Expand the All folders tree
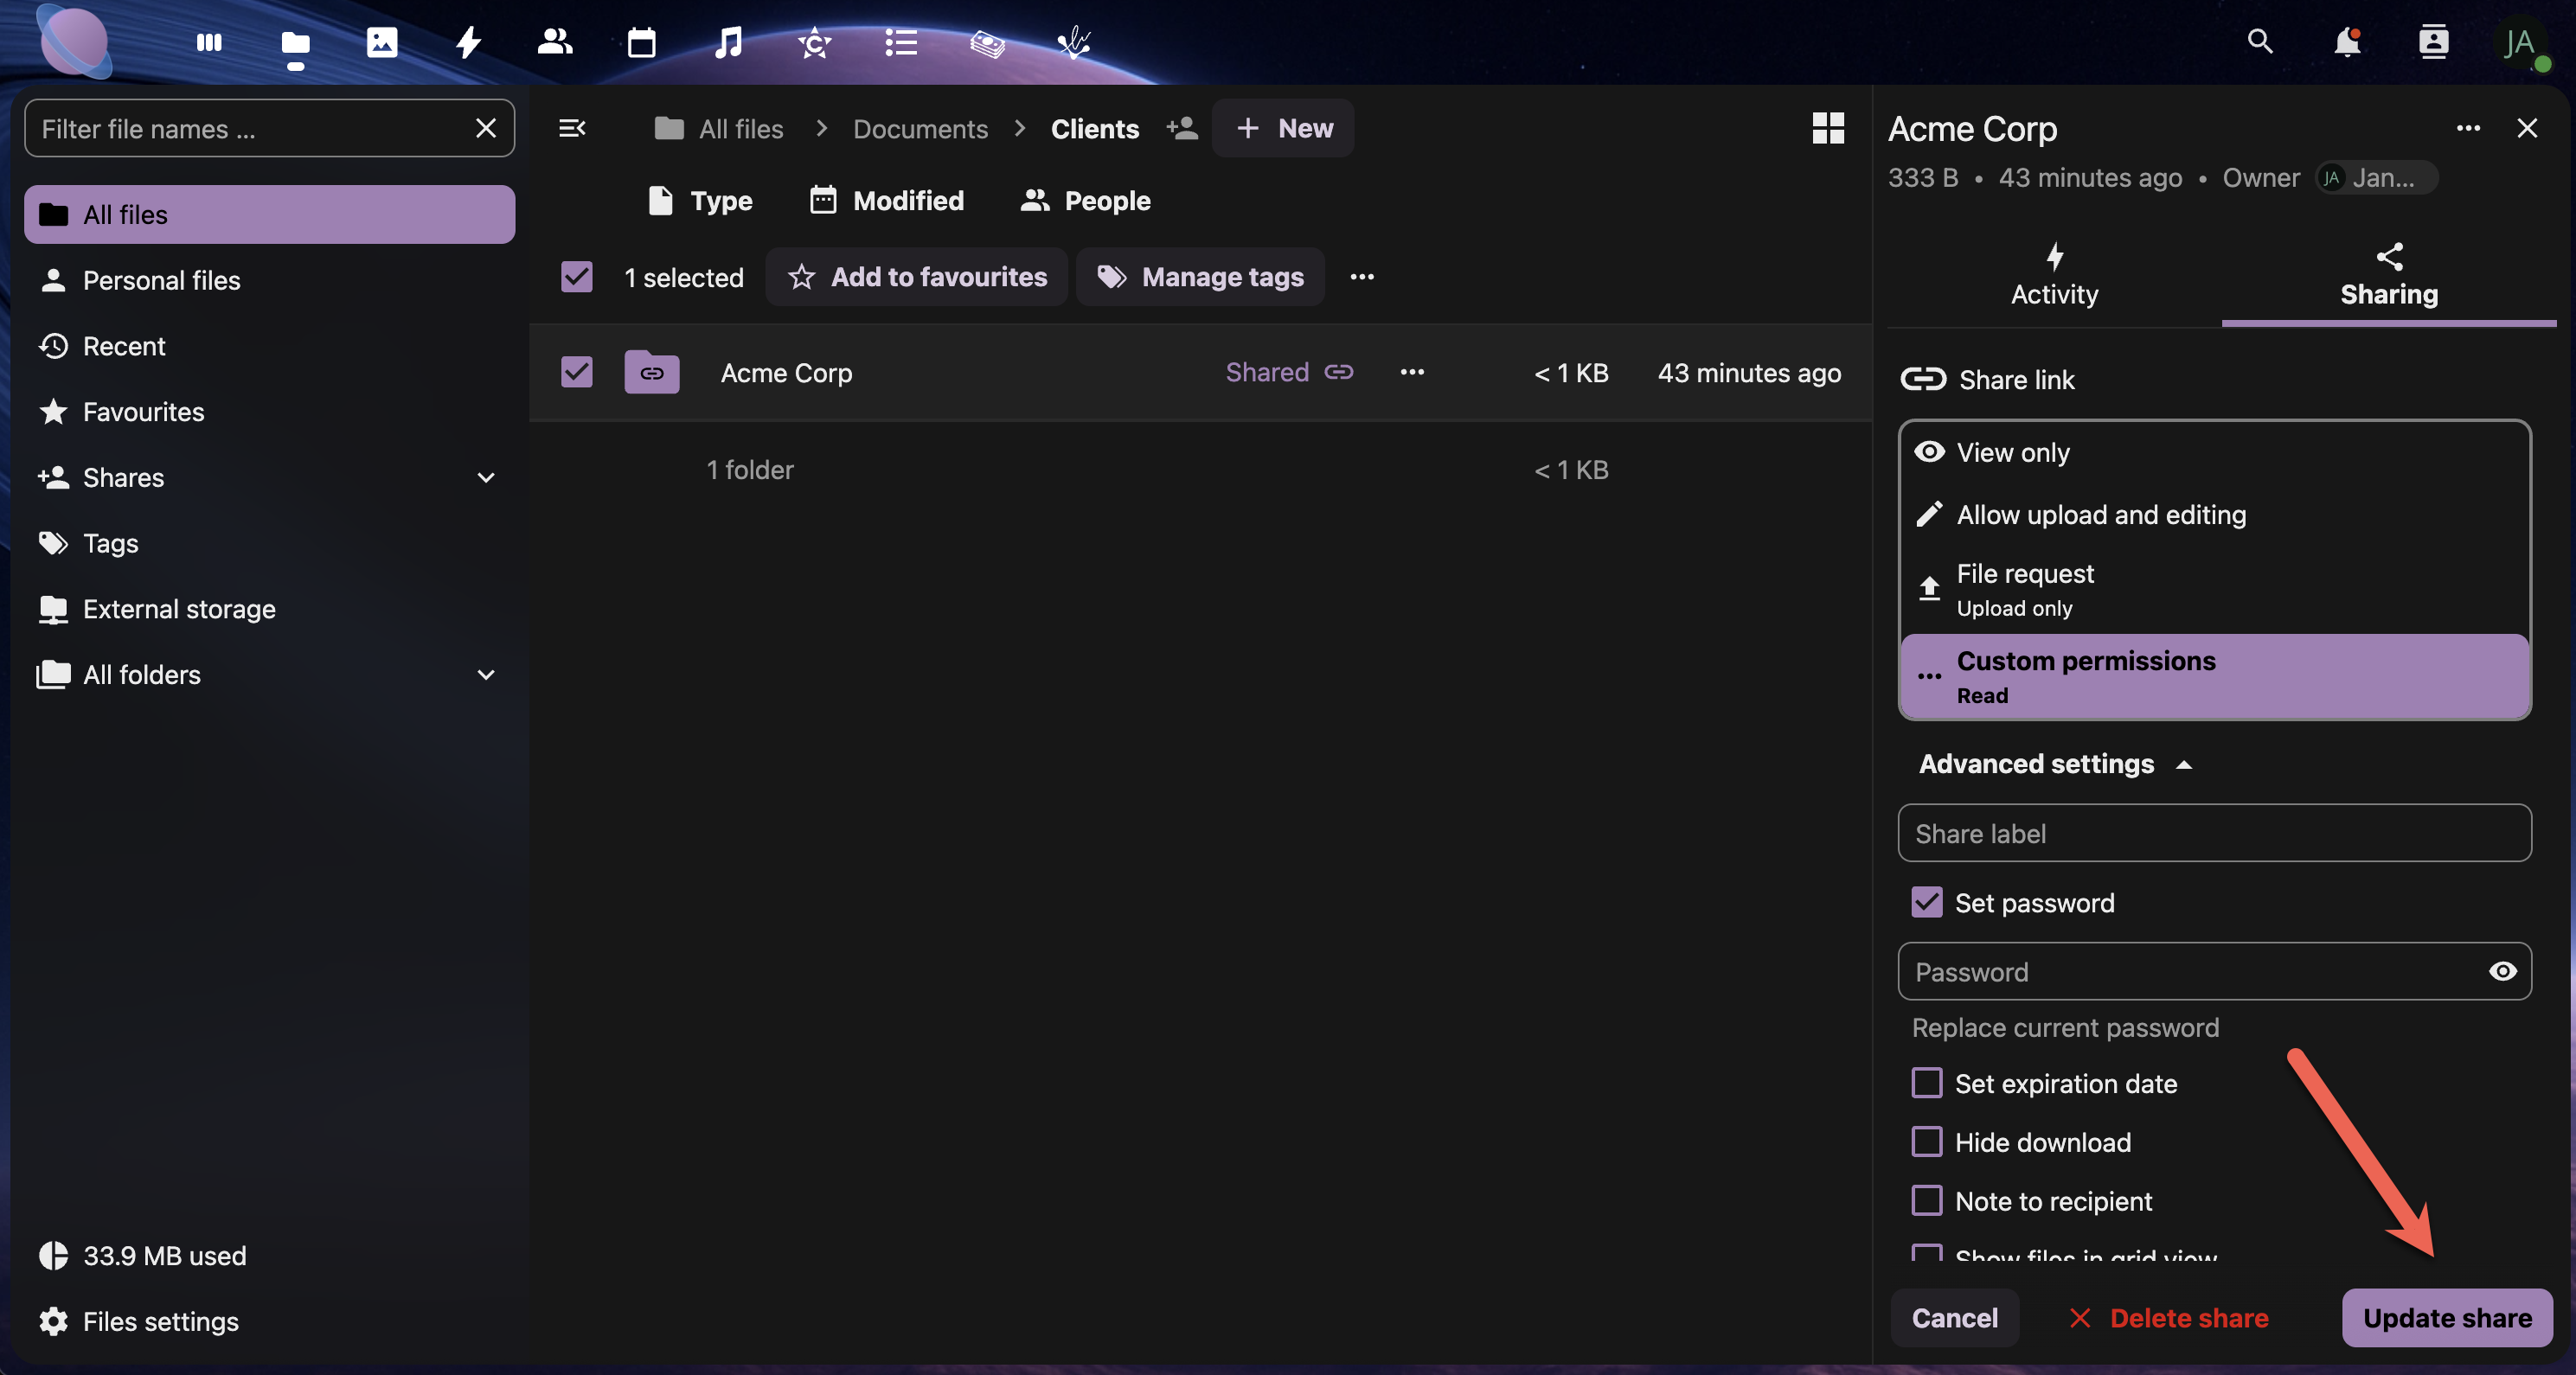This screenshot has height=1375, width=2576. (486, 675)
